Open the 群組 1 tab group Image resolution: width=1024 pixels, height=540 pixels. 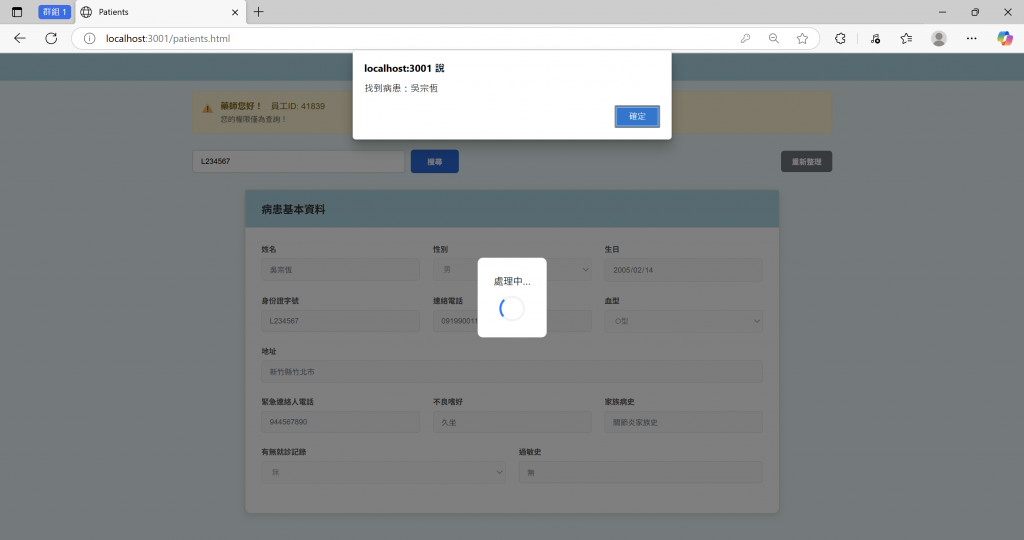54,12
